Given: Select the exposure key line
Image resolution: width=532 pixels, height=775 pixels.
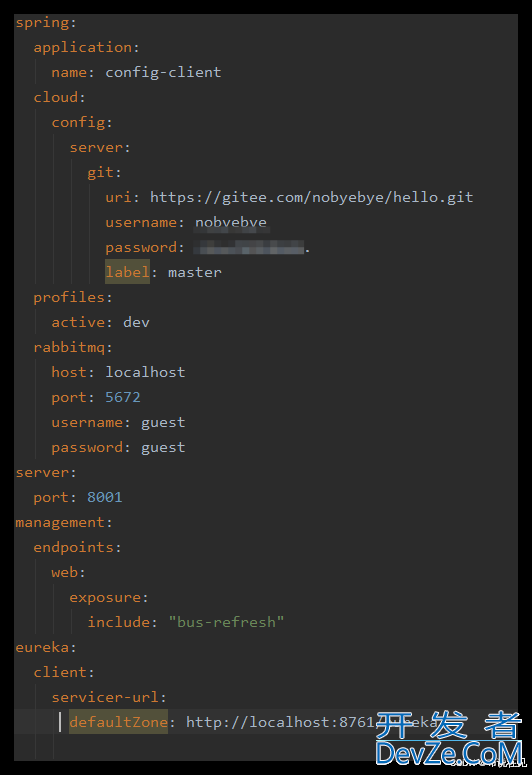Looking at the screenshot, I should (109, 597).
